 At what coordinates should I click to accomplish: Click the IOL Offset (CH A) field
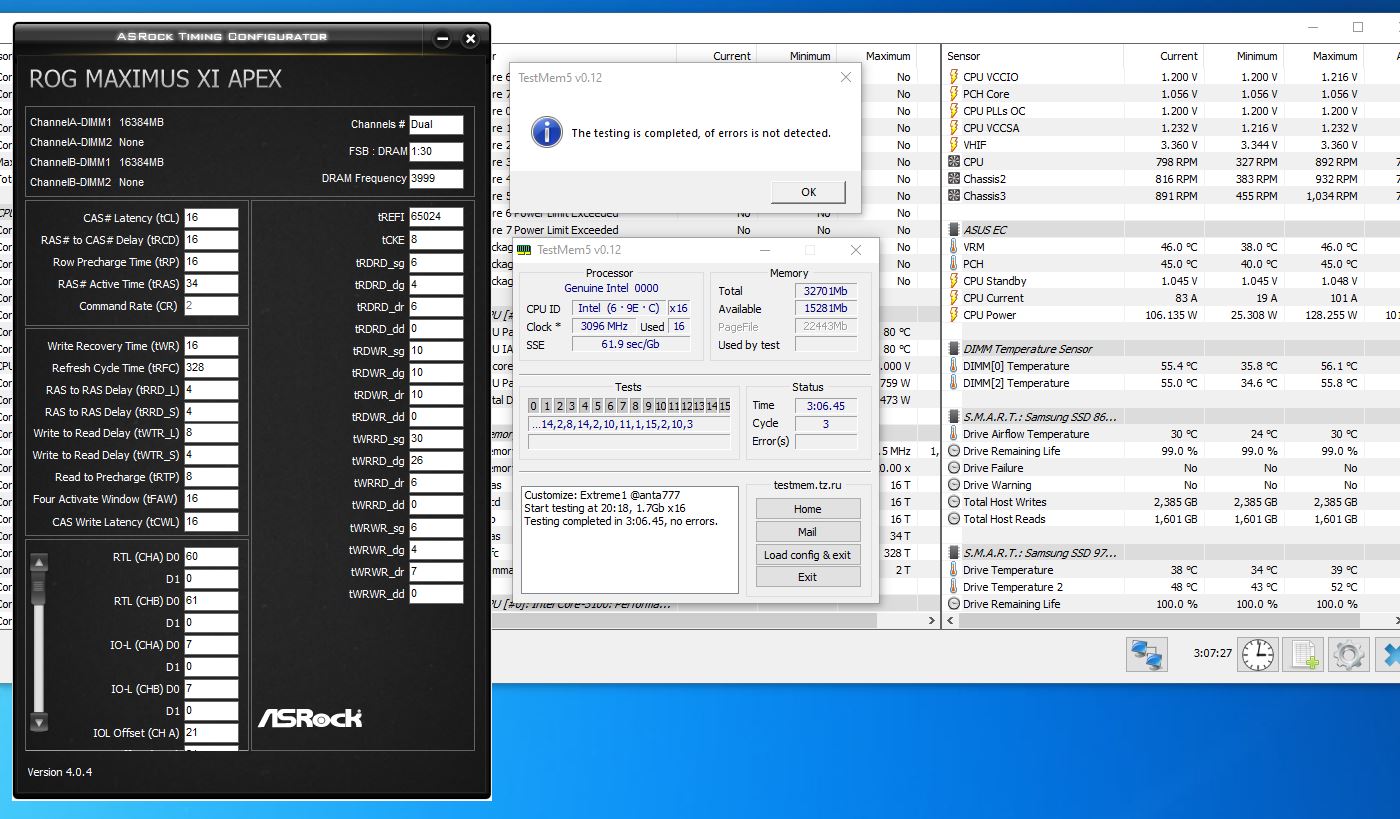(x=211, y=733)
